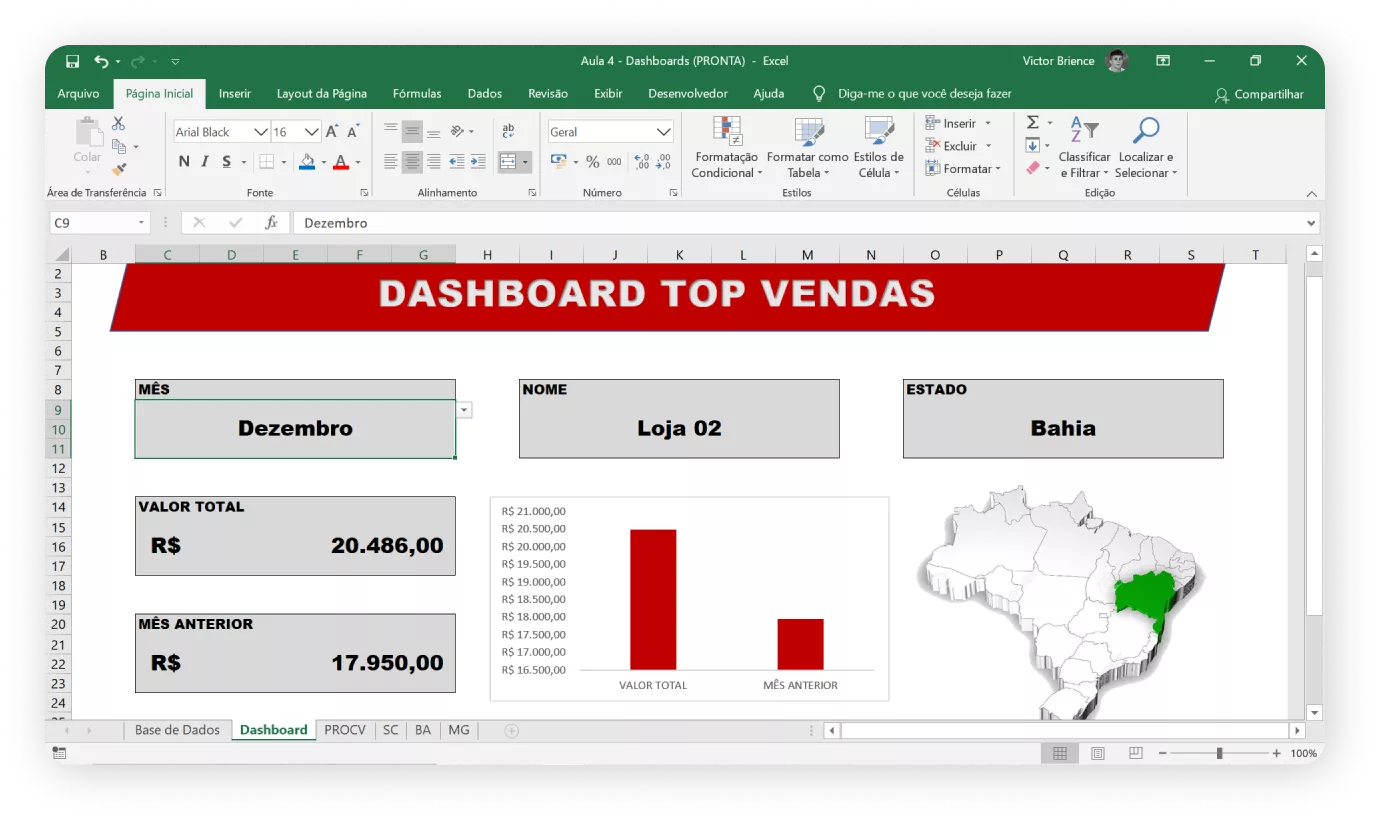
Task: Click the Clear eraser icon
Action: [1033, 168]
